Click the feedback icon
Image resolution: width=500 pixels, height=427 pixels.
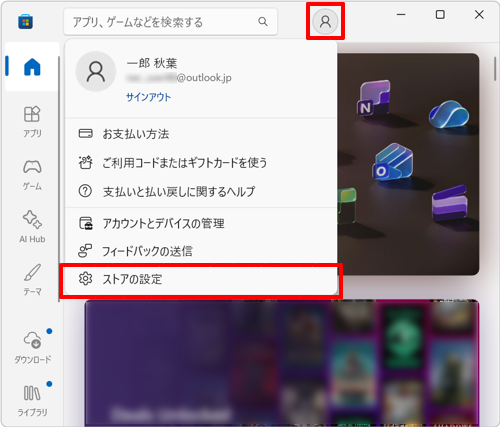[x=85, y=251]
